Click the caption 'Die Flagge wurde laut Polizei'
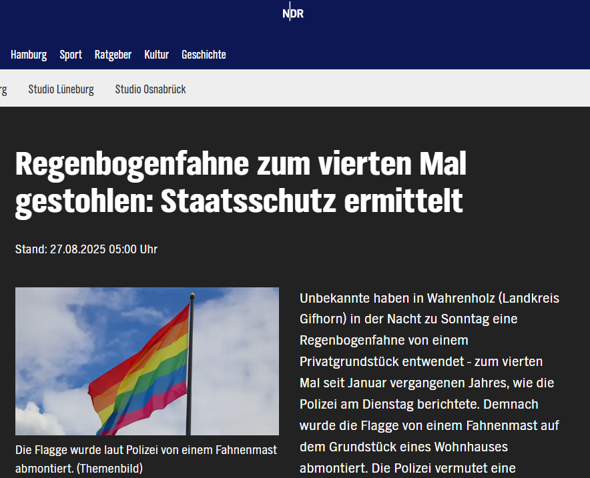This screenshot has height=478, width=590. [x=146, y=459]
